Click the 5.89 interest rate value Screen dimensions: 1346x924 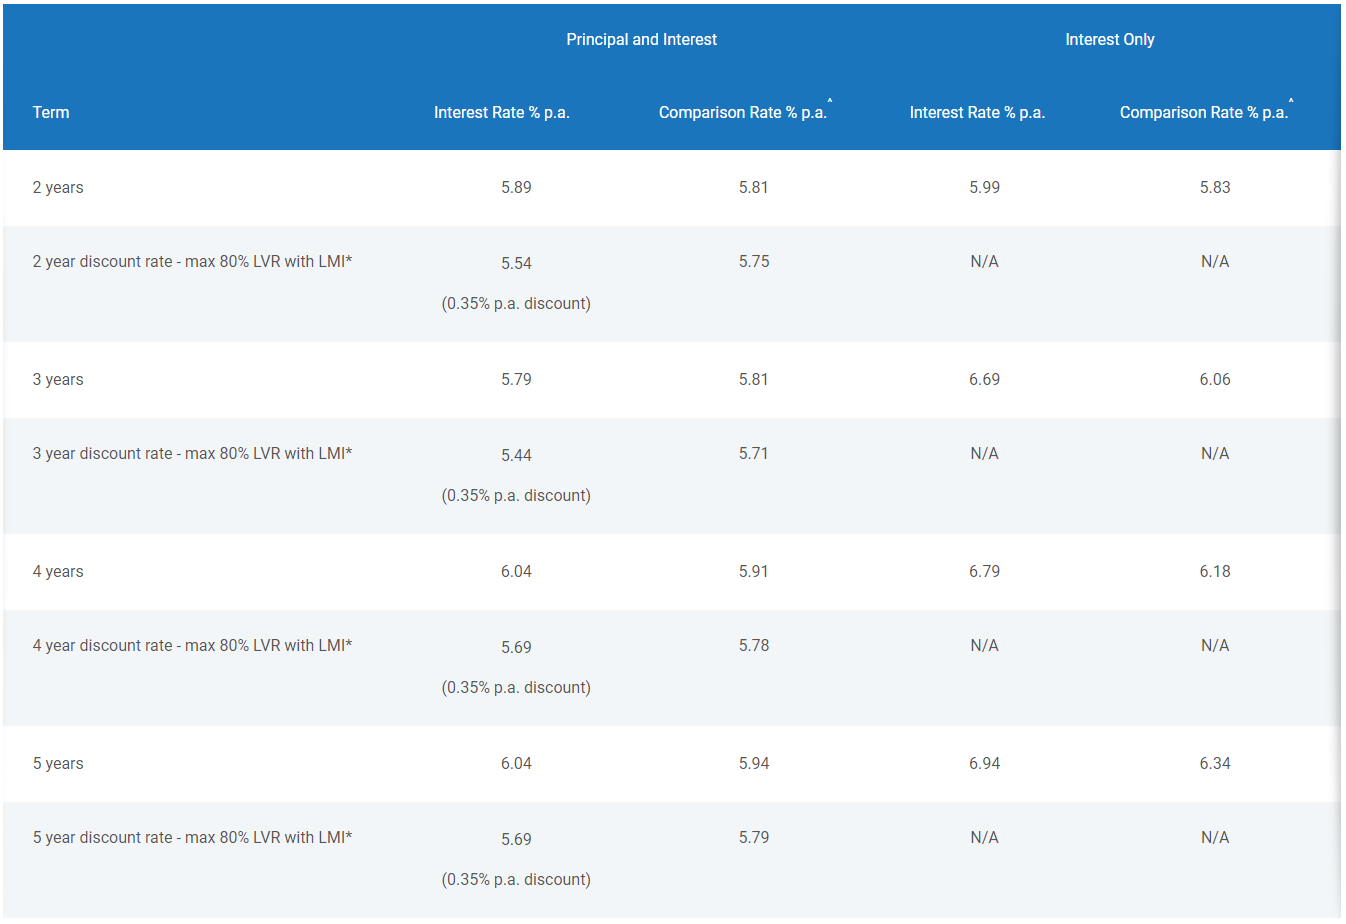(x=516, y=188)
